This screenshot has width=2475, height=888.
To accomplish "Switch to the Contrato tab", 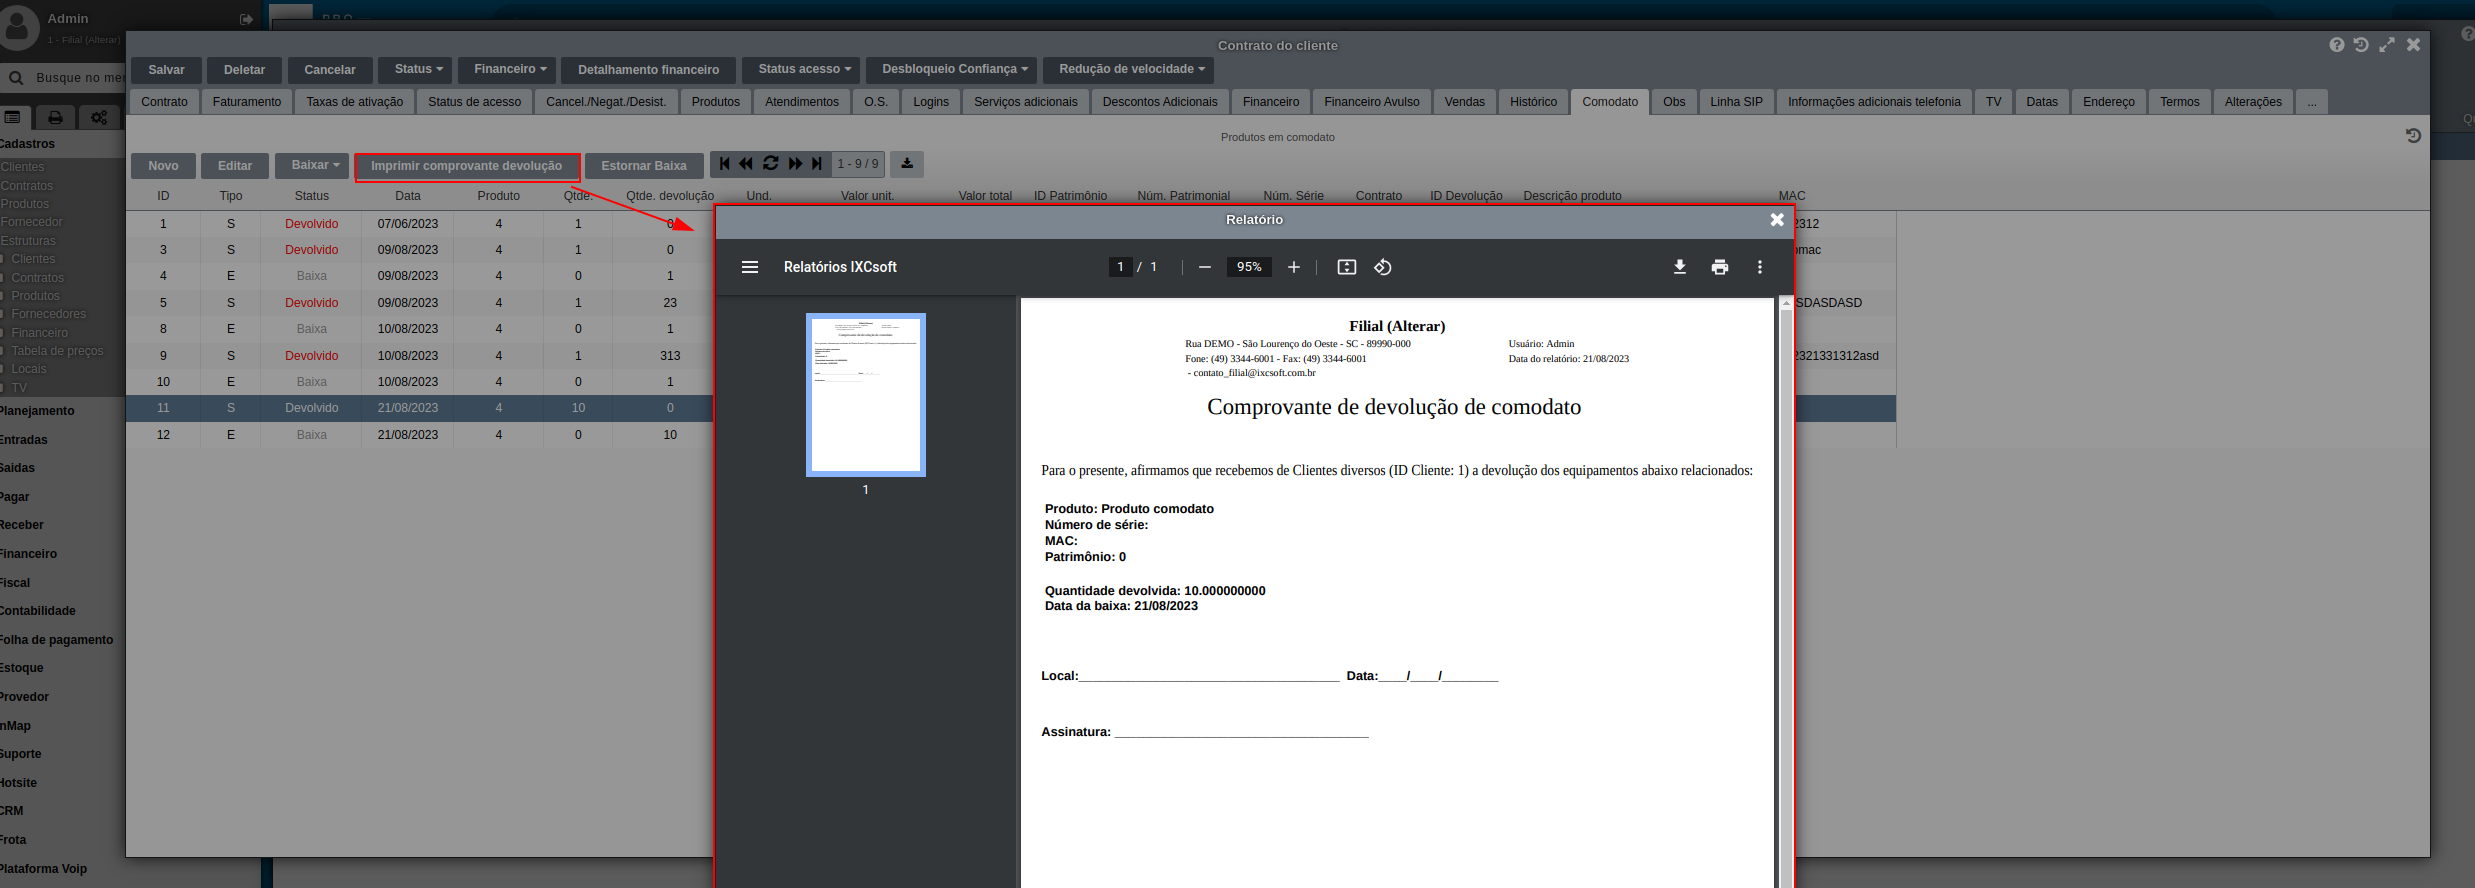I will pyautogui.click(x=164, y=102).
